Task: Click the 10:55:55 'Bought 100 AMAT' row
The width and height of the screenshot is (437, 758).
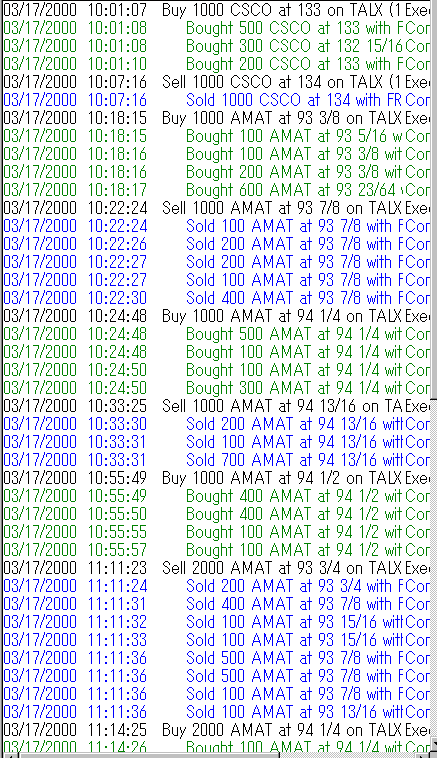Action: (216, 532)
